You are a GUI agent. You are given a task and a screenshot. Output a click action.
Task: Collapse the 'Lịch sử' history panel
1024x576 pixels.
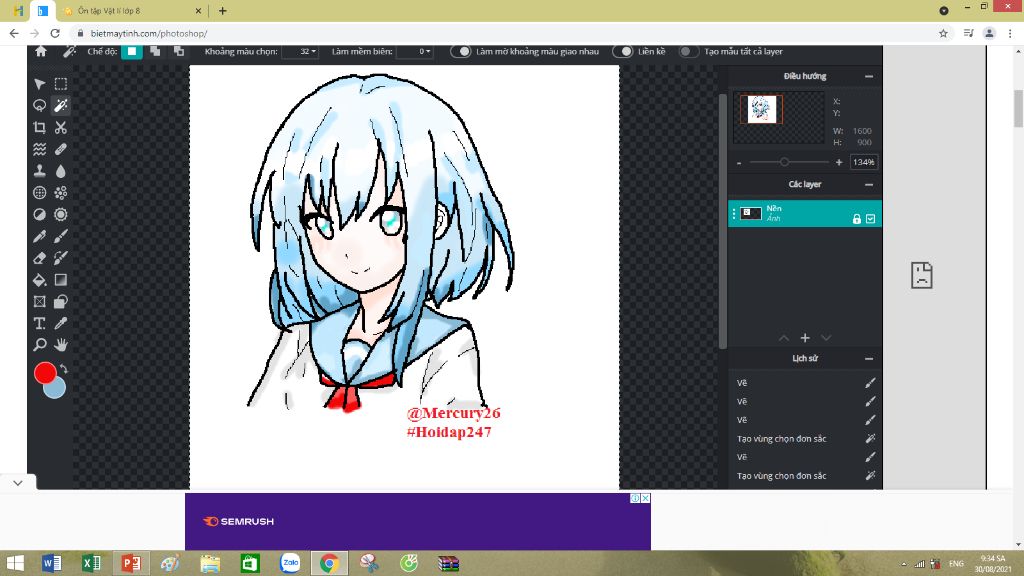click(x=869, y=359)
